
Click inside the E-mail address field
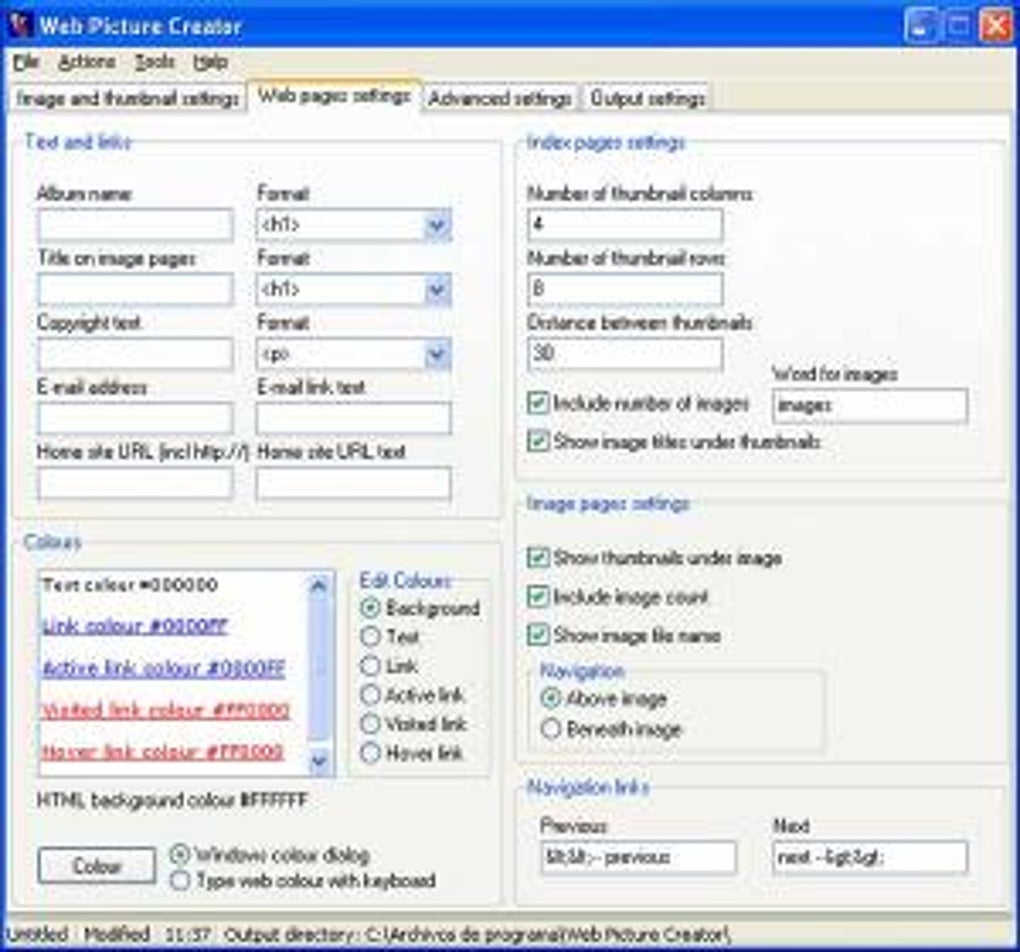coord(135,418)
